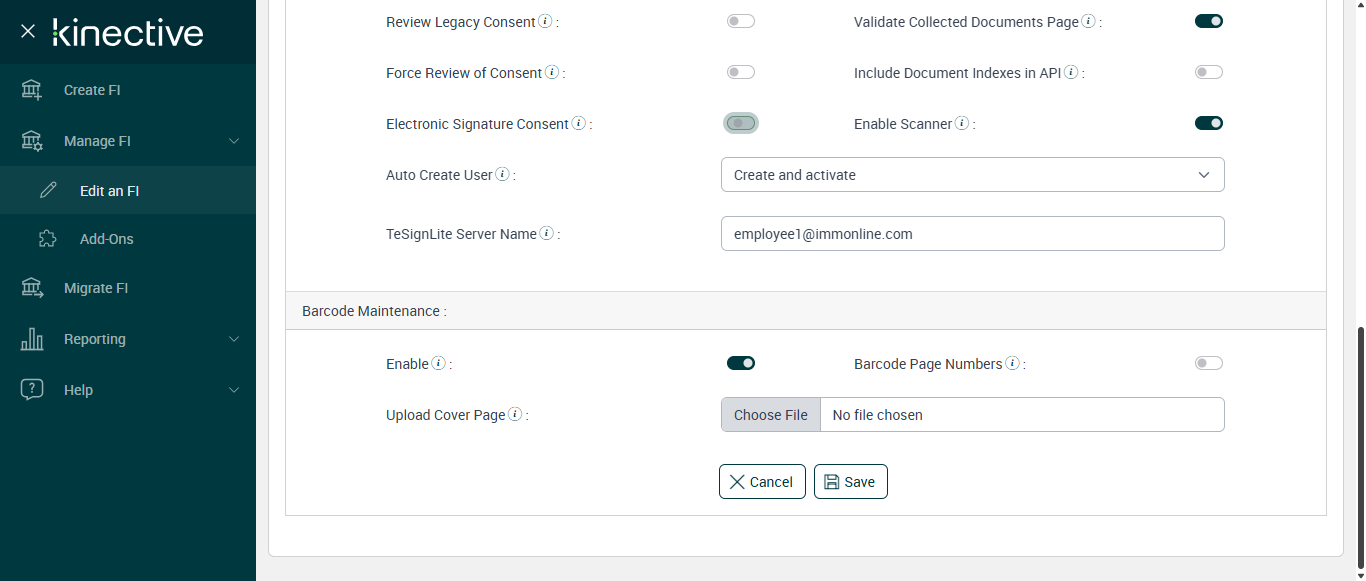Click the info icon beside TeSignLite Server Name
This screenshot has height=581, width=1366.
(x=547, y=233)
